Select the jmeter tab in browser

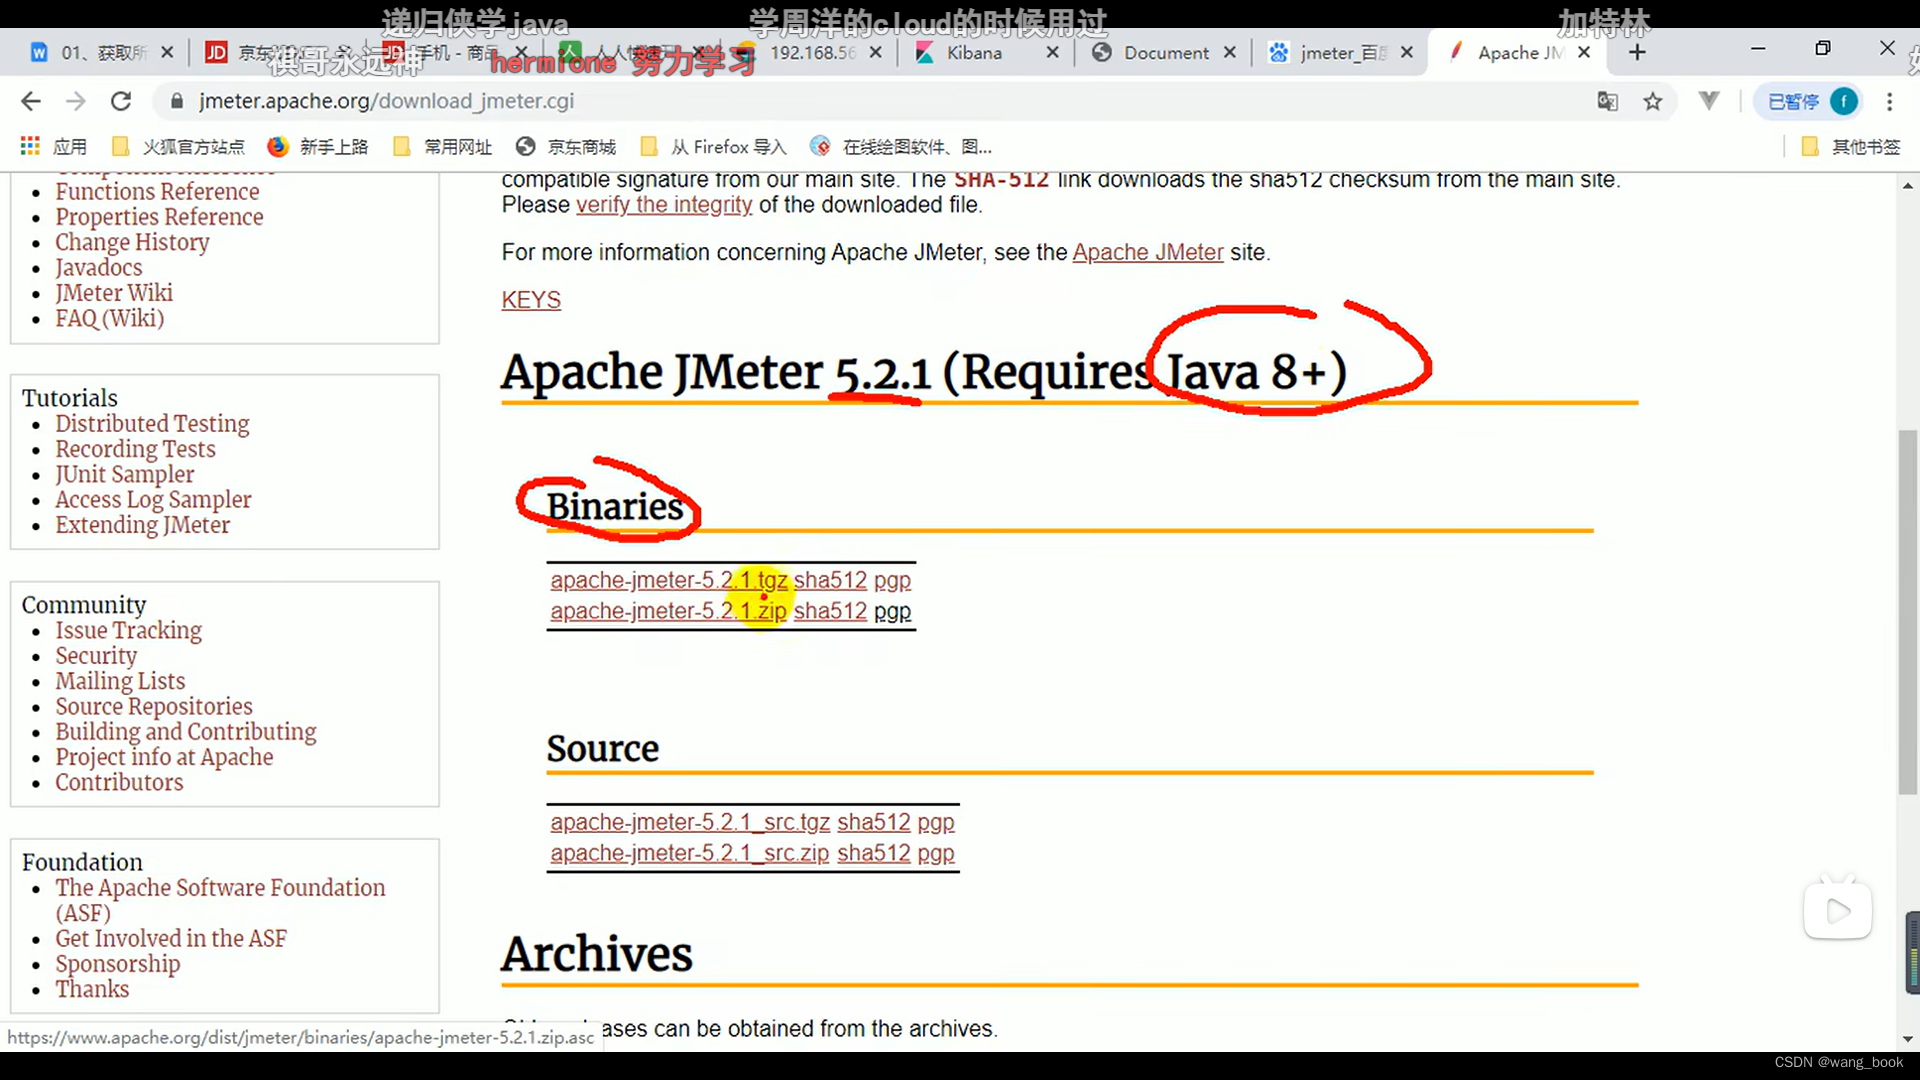pyautogui.click(x=1514, y=53)
